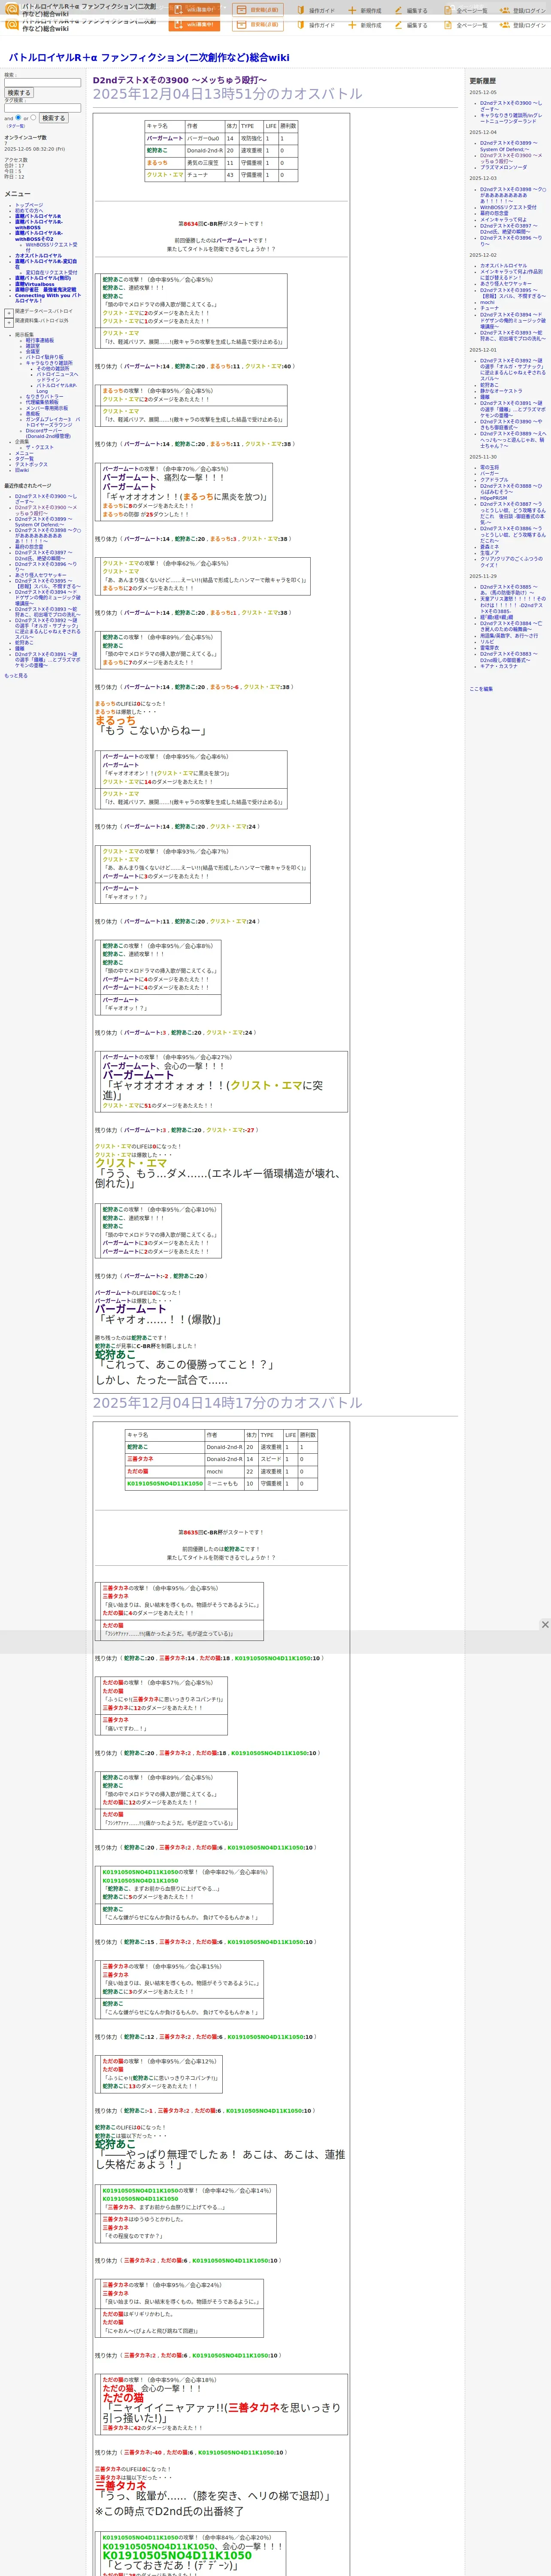Click the orange wiki新規作成 button
This screenshot has height=2576, width=551.
point(193,10)
